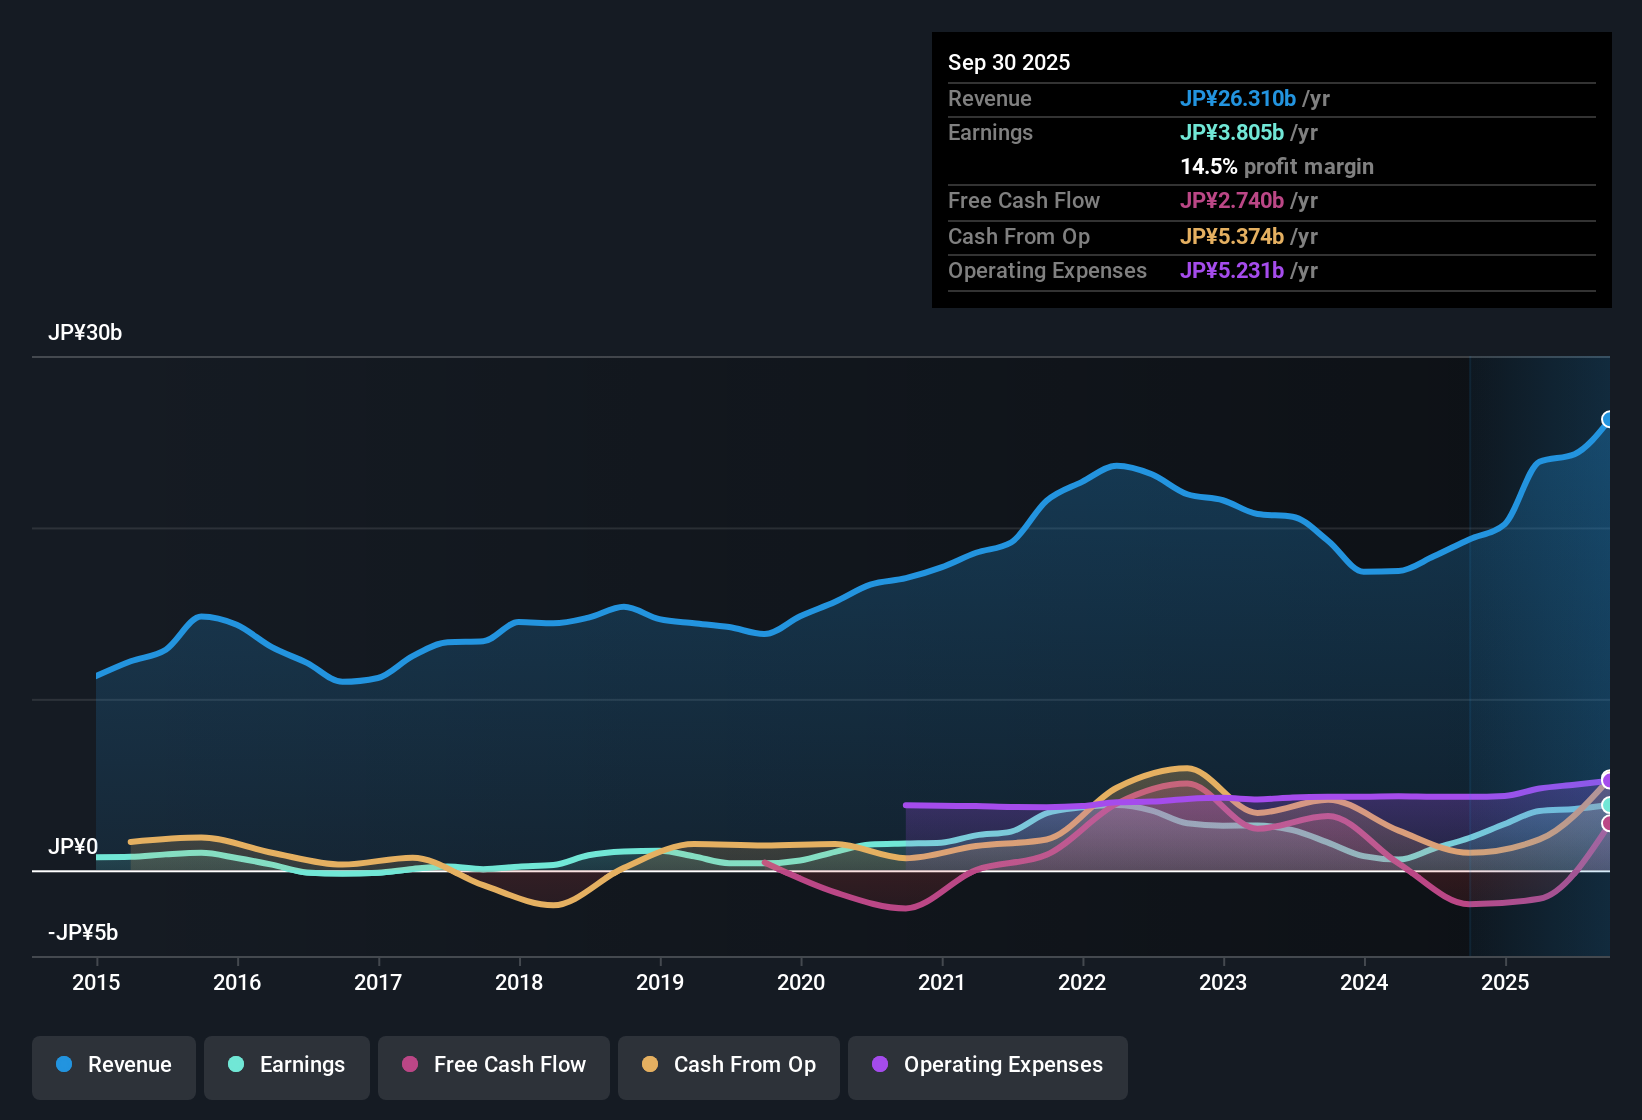1642x1120 pixels.
Task: Click the orange Cash From Op legend dot
Action: pos(650,1065)
